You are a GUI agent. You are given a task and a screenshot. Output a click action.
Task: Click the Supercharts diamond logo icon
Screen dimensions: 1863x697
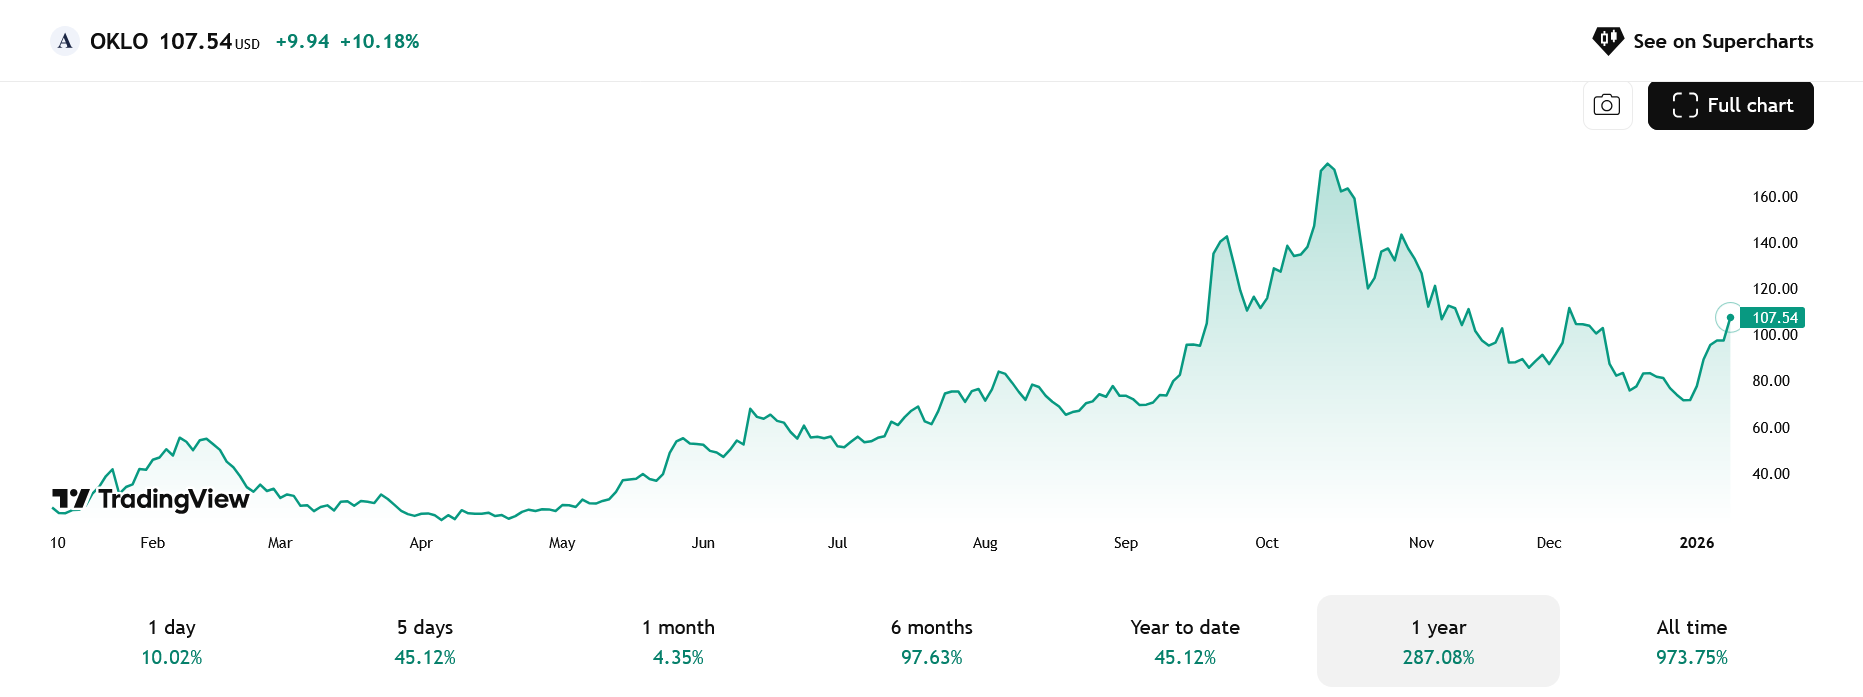pos(1608,41)
